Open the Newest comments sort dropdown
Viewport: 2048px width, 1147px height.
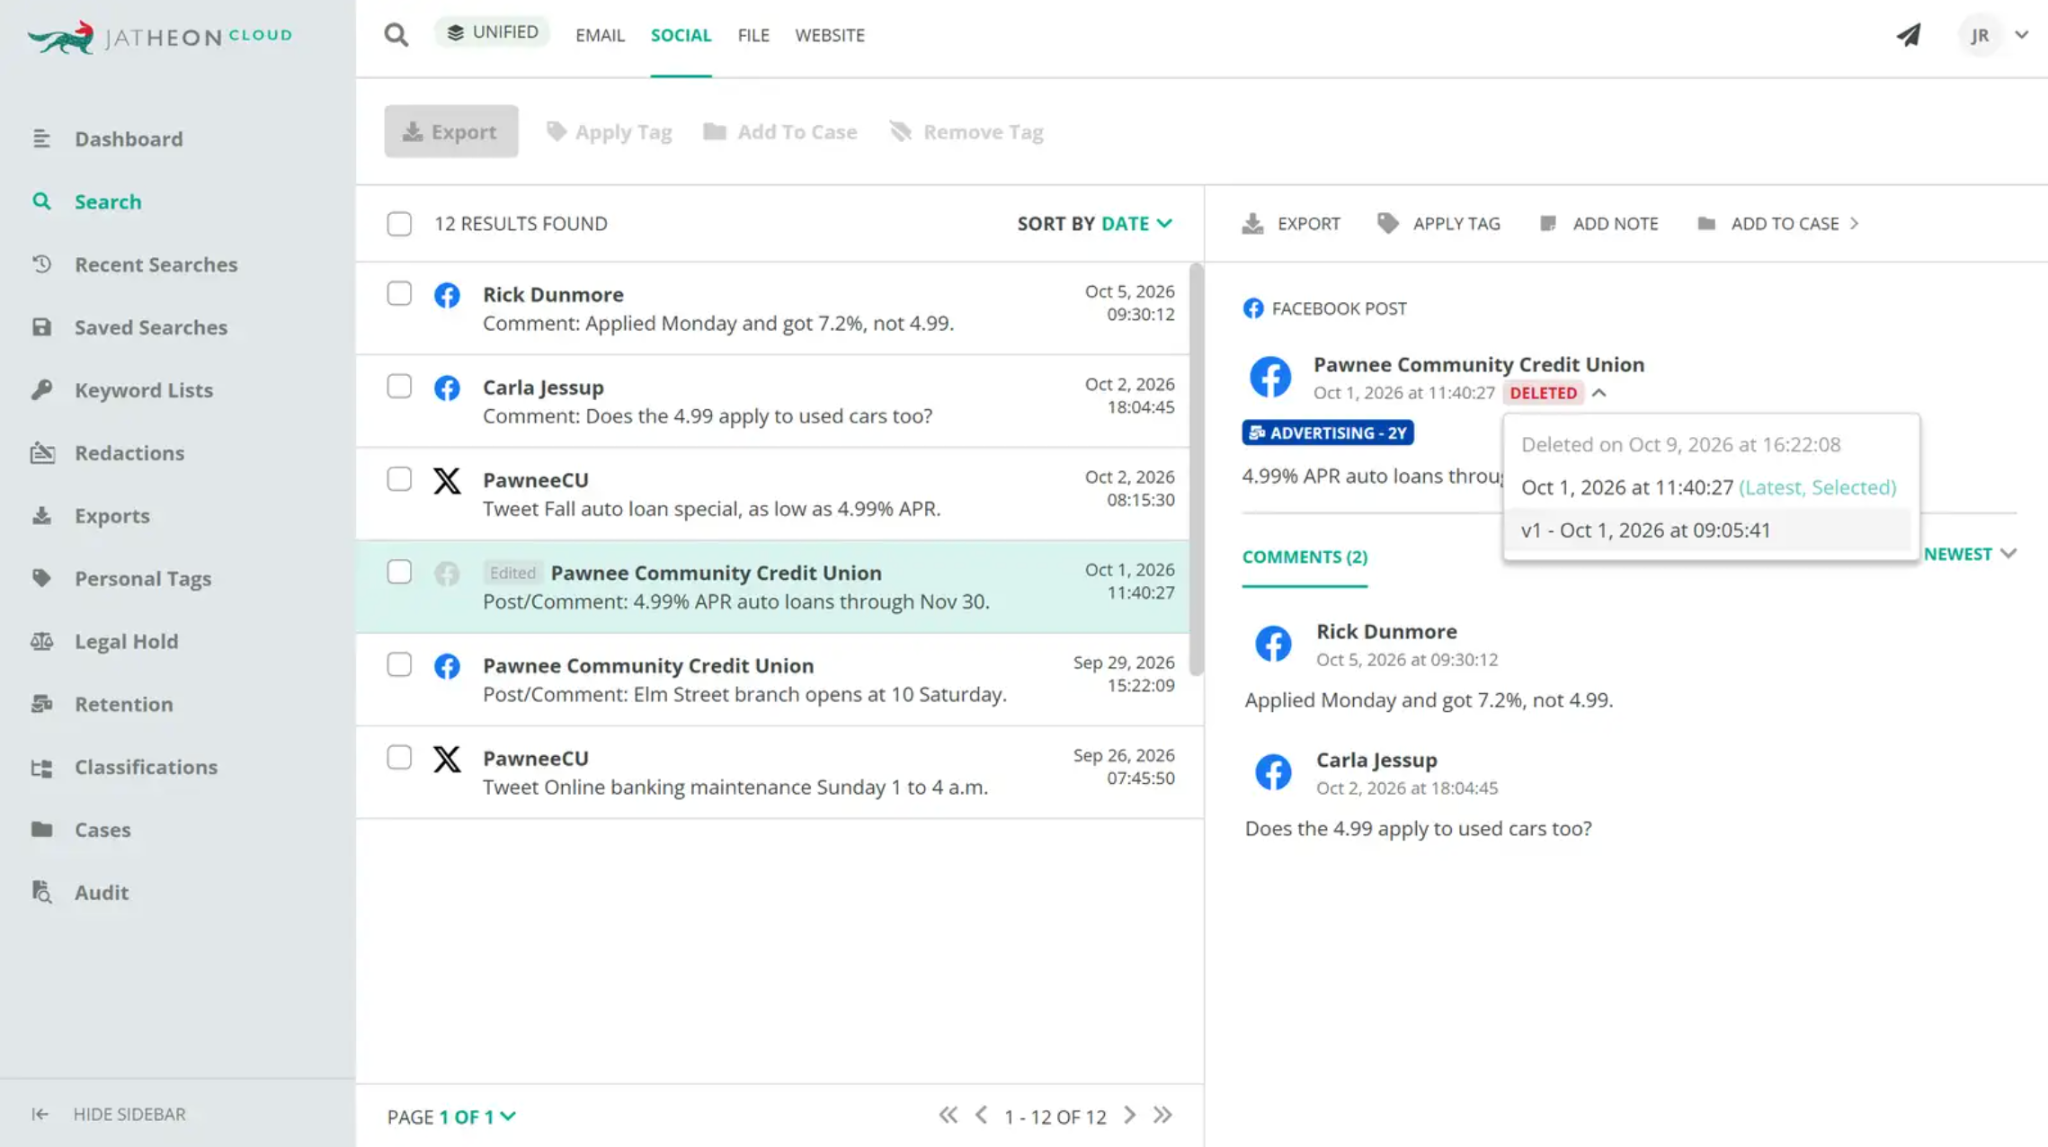tap(1969, 554)
